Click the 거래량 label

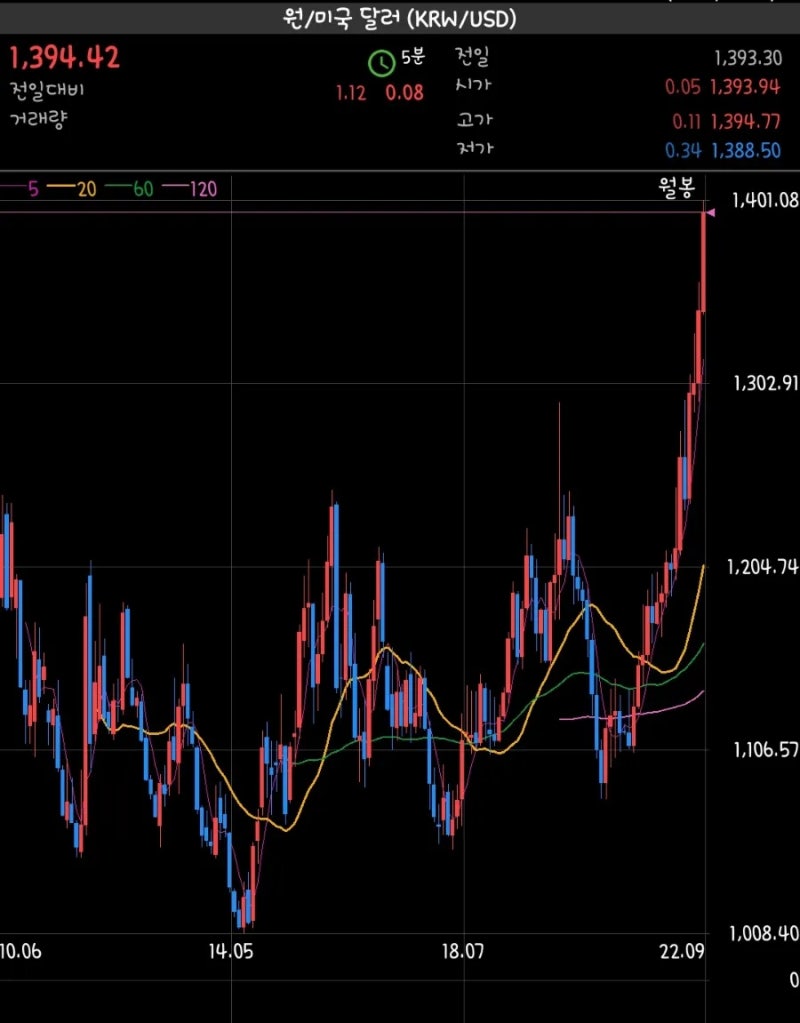click(x=38, y=119)
